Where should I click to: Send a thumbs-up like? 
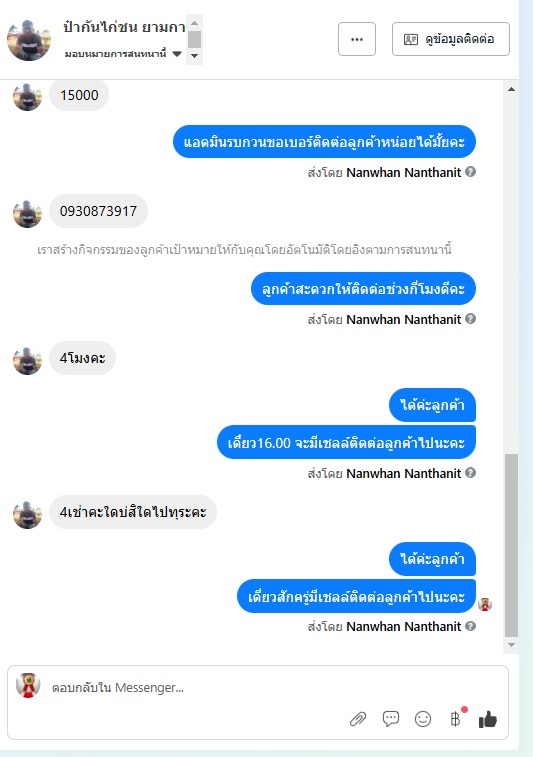coord(488,719)
